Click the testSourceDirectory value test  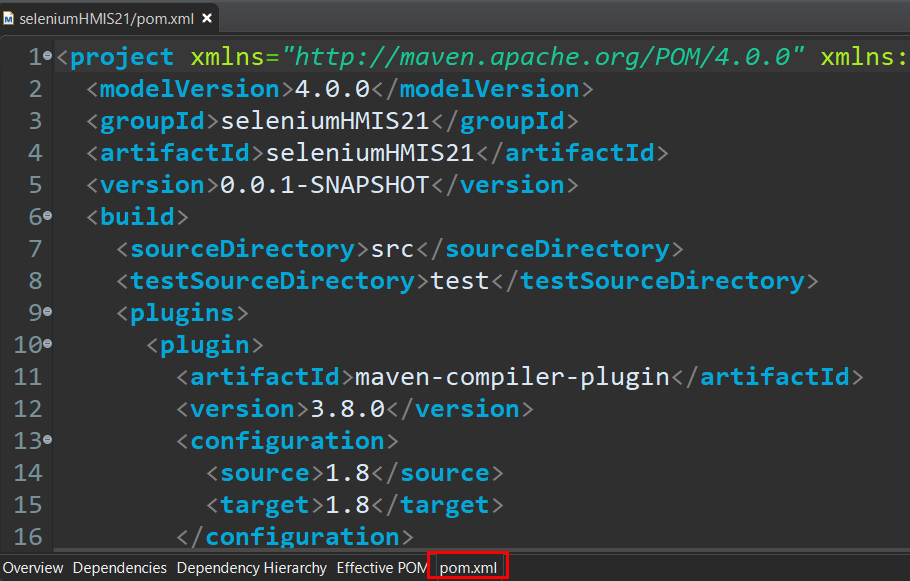(460, 281)
